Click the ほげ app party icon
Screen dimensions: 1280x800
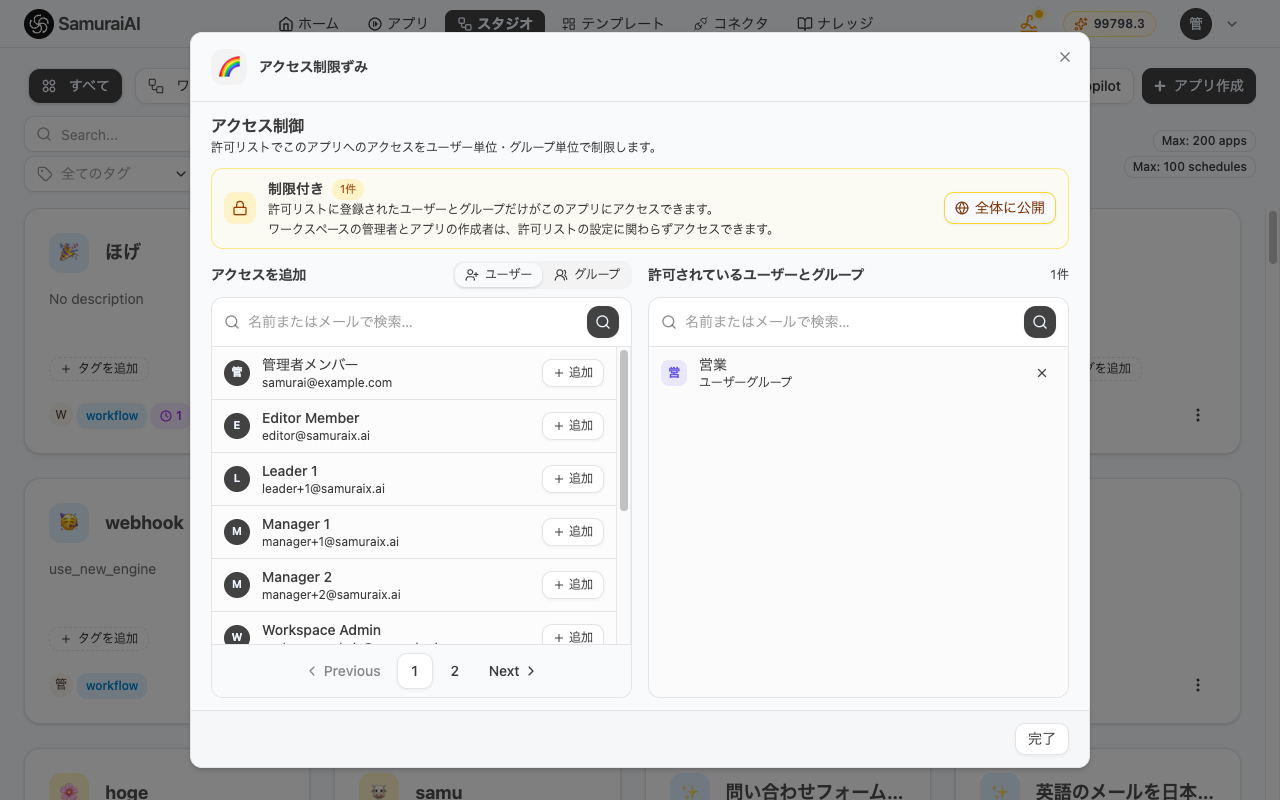pyautogui.click(x=69, y=252)
